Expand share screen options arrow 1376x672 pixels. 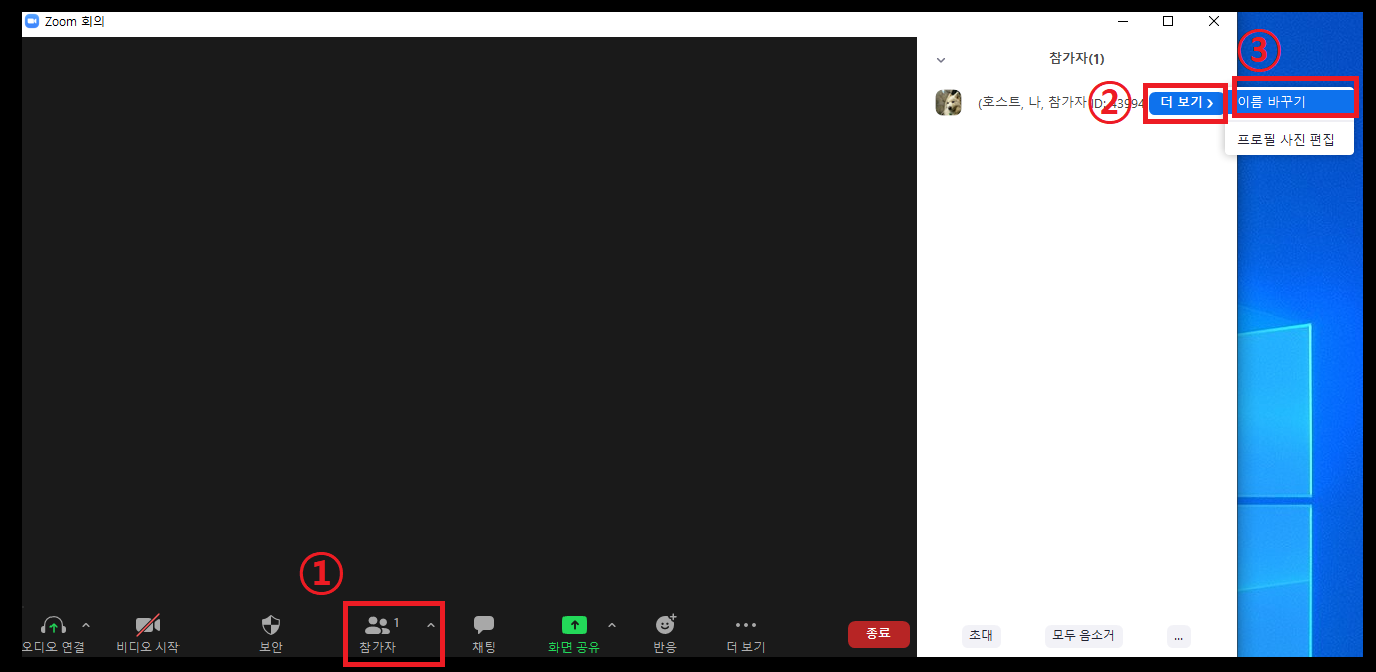612,626
